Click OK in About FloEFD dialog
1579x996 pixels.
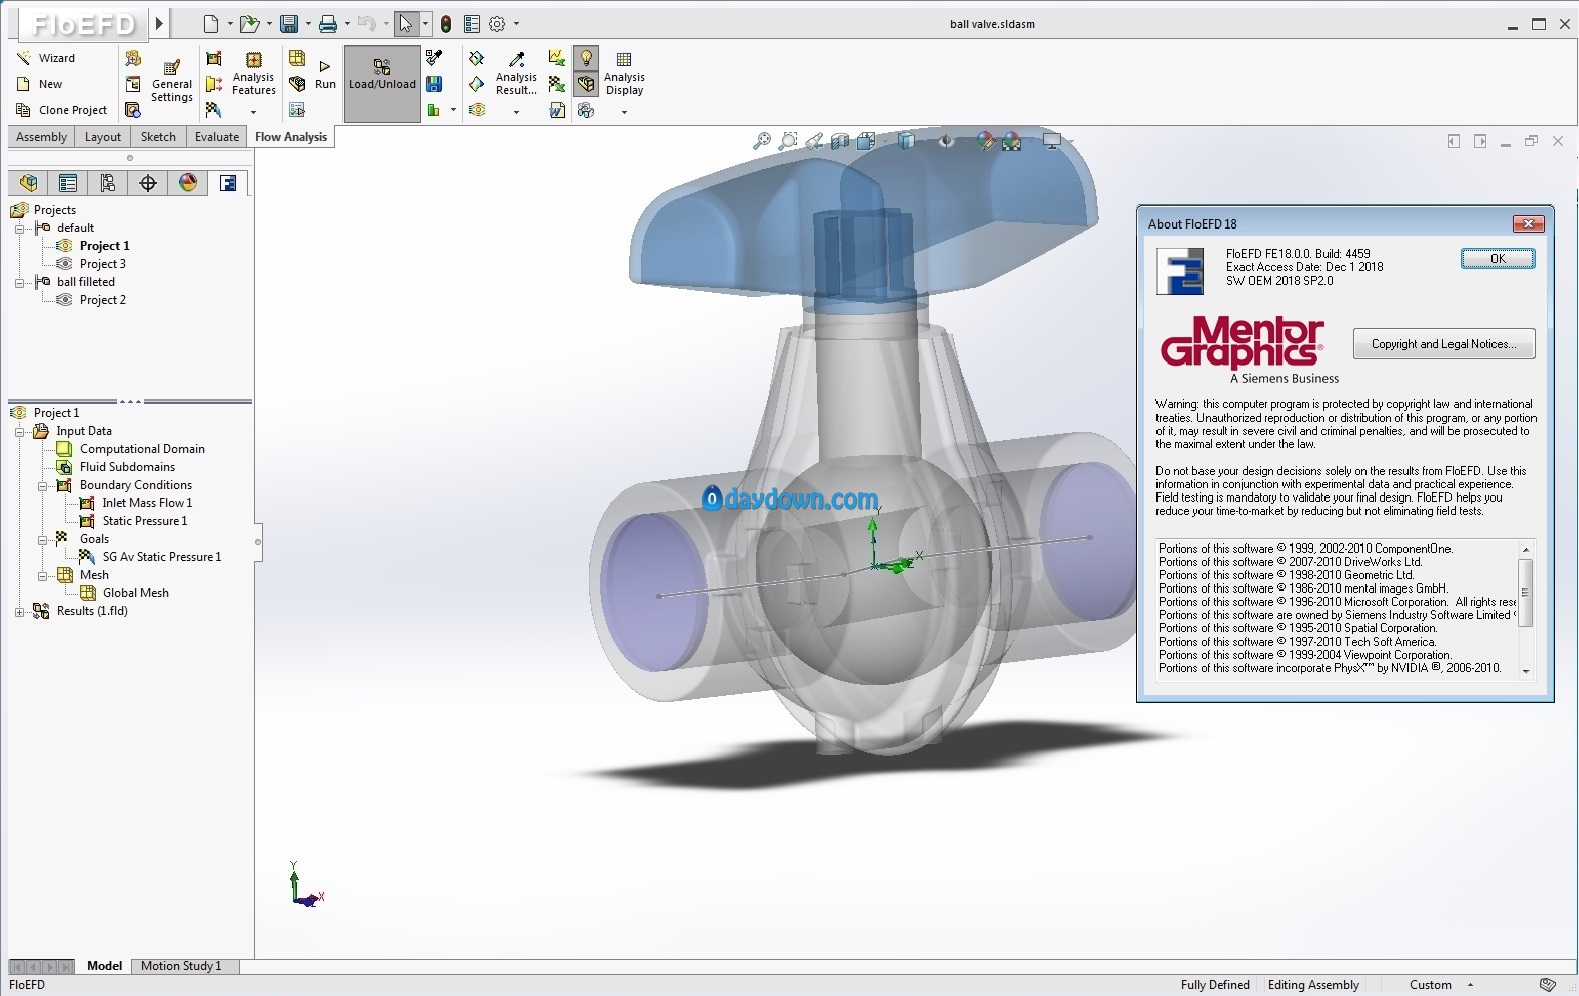click(1497, 259)
